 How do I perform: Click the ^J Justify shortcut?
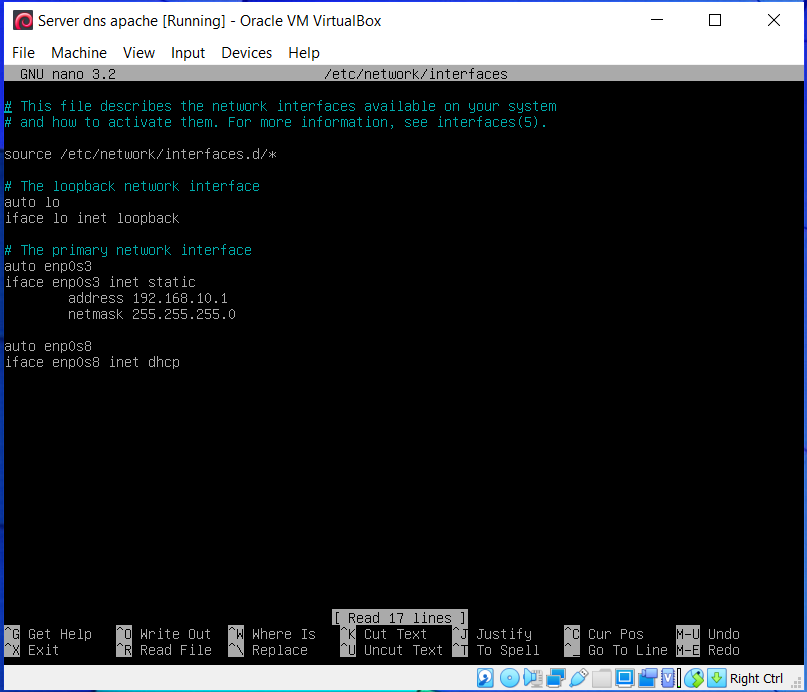pyautogui.click(x=493, y=634)
